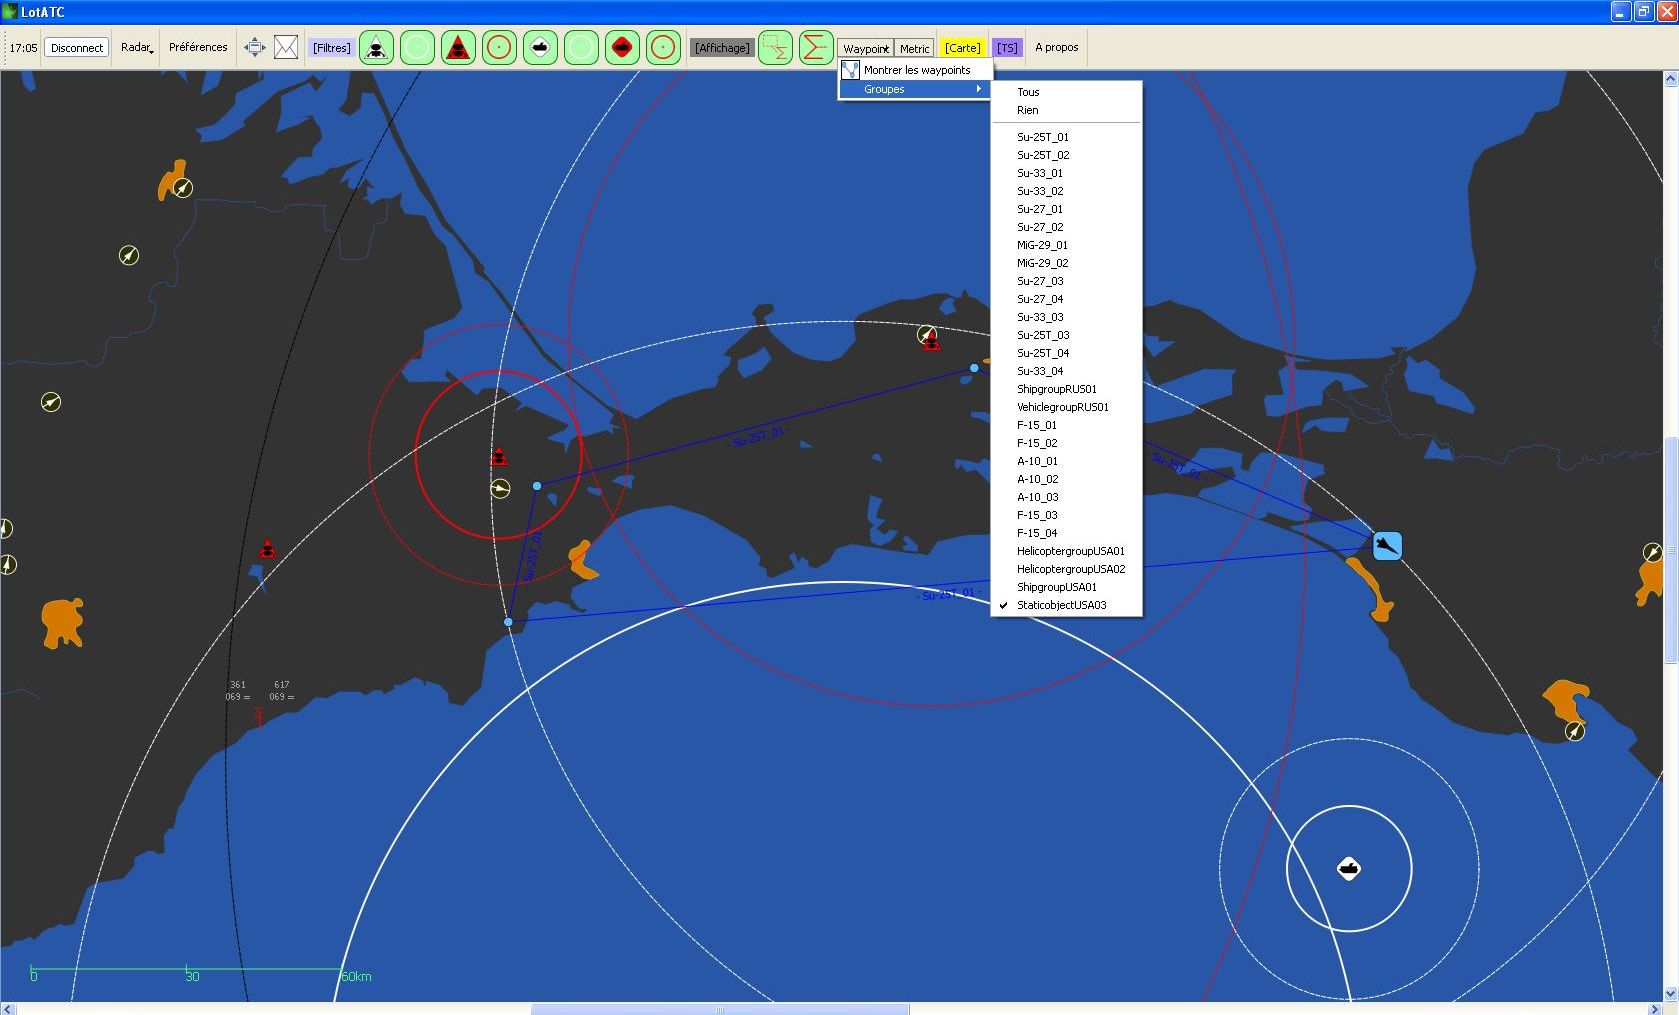Toggle friendly aircraft filter icon
The height and width of the screenshot is (1015, 1679).
[376, 47]
